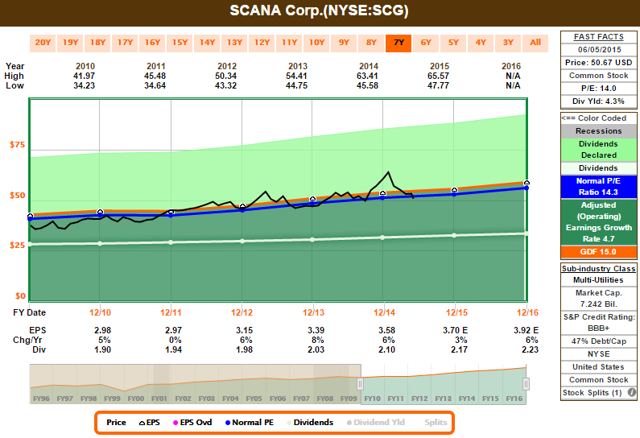Screen dimensions: 640x438
Task: Choose the 15Y time range
Action: point(179,43)
